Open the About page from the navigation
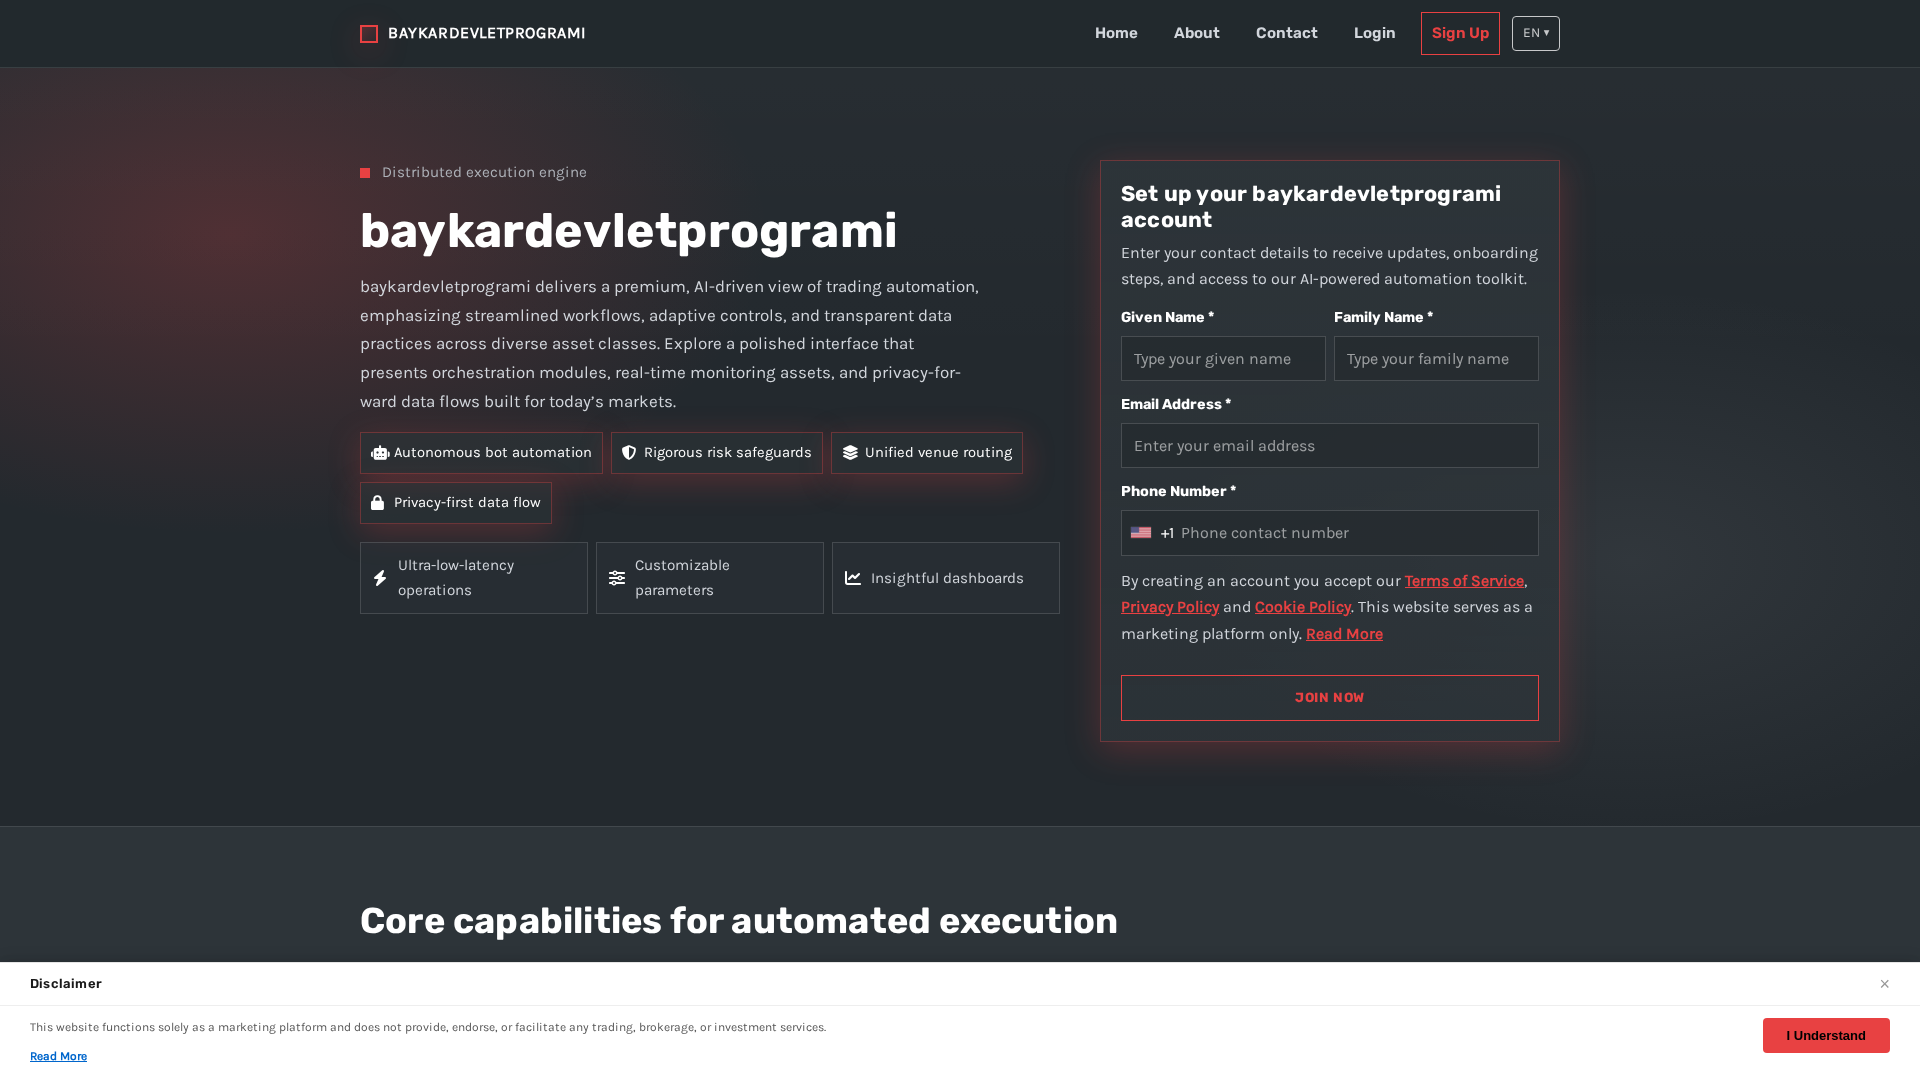Screen dimensions: 1920x1080 1197,33
